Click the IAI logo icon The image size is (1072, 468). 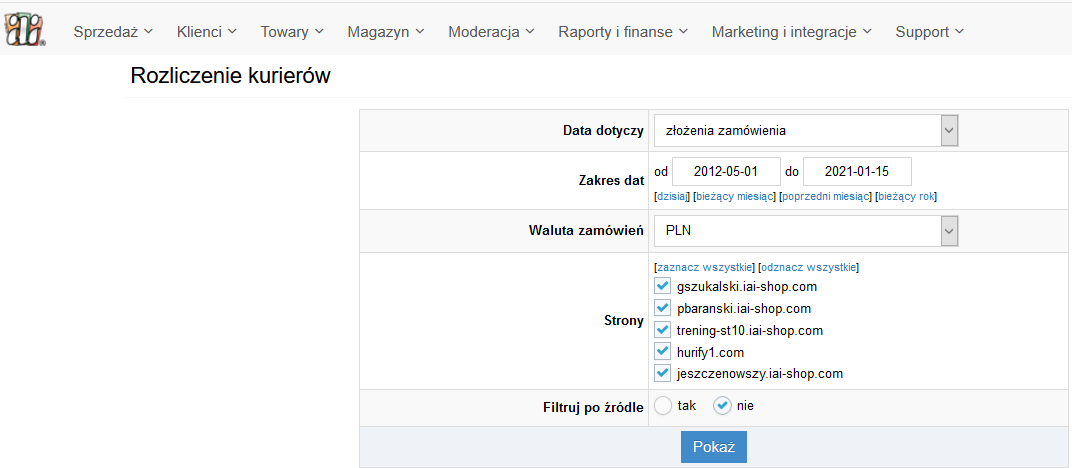click(x=25, y=31)
